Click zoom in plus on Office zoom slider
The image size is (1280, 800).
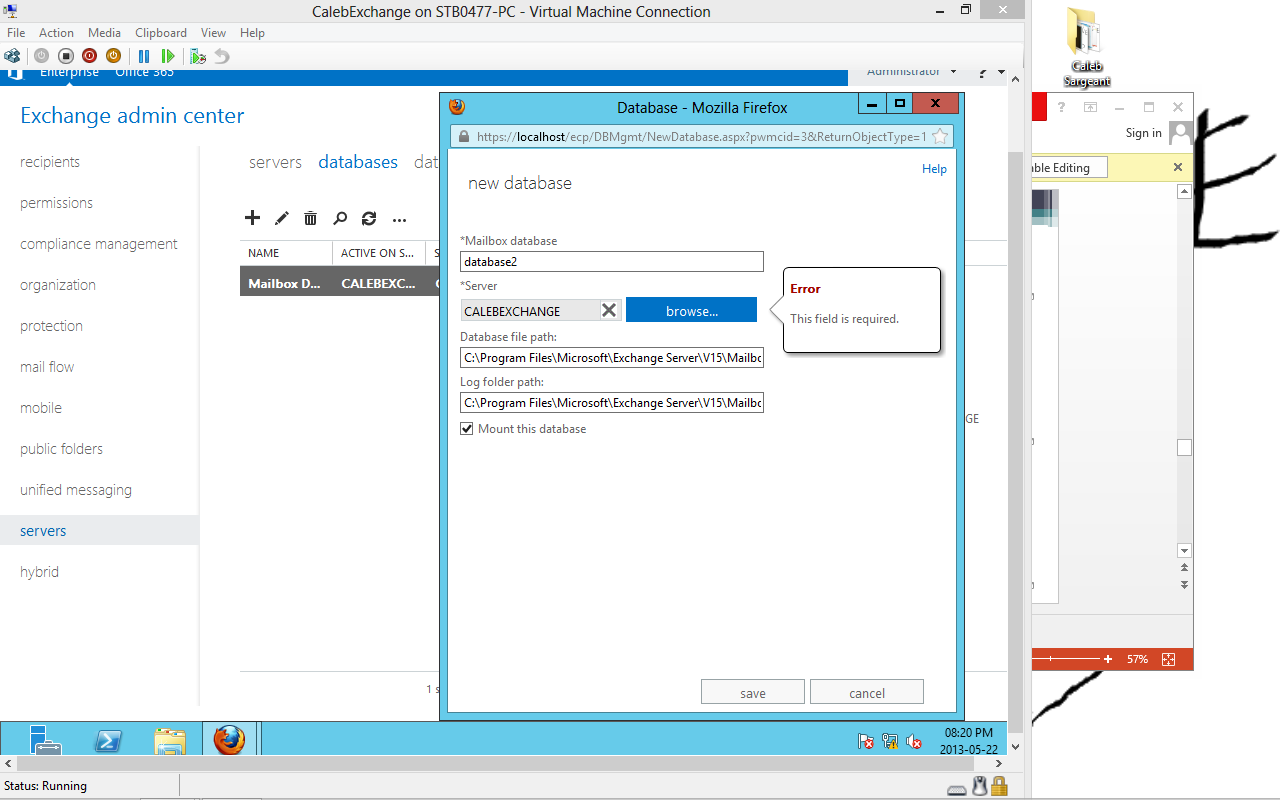point(1108,659)
